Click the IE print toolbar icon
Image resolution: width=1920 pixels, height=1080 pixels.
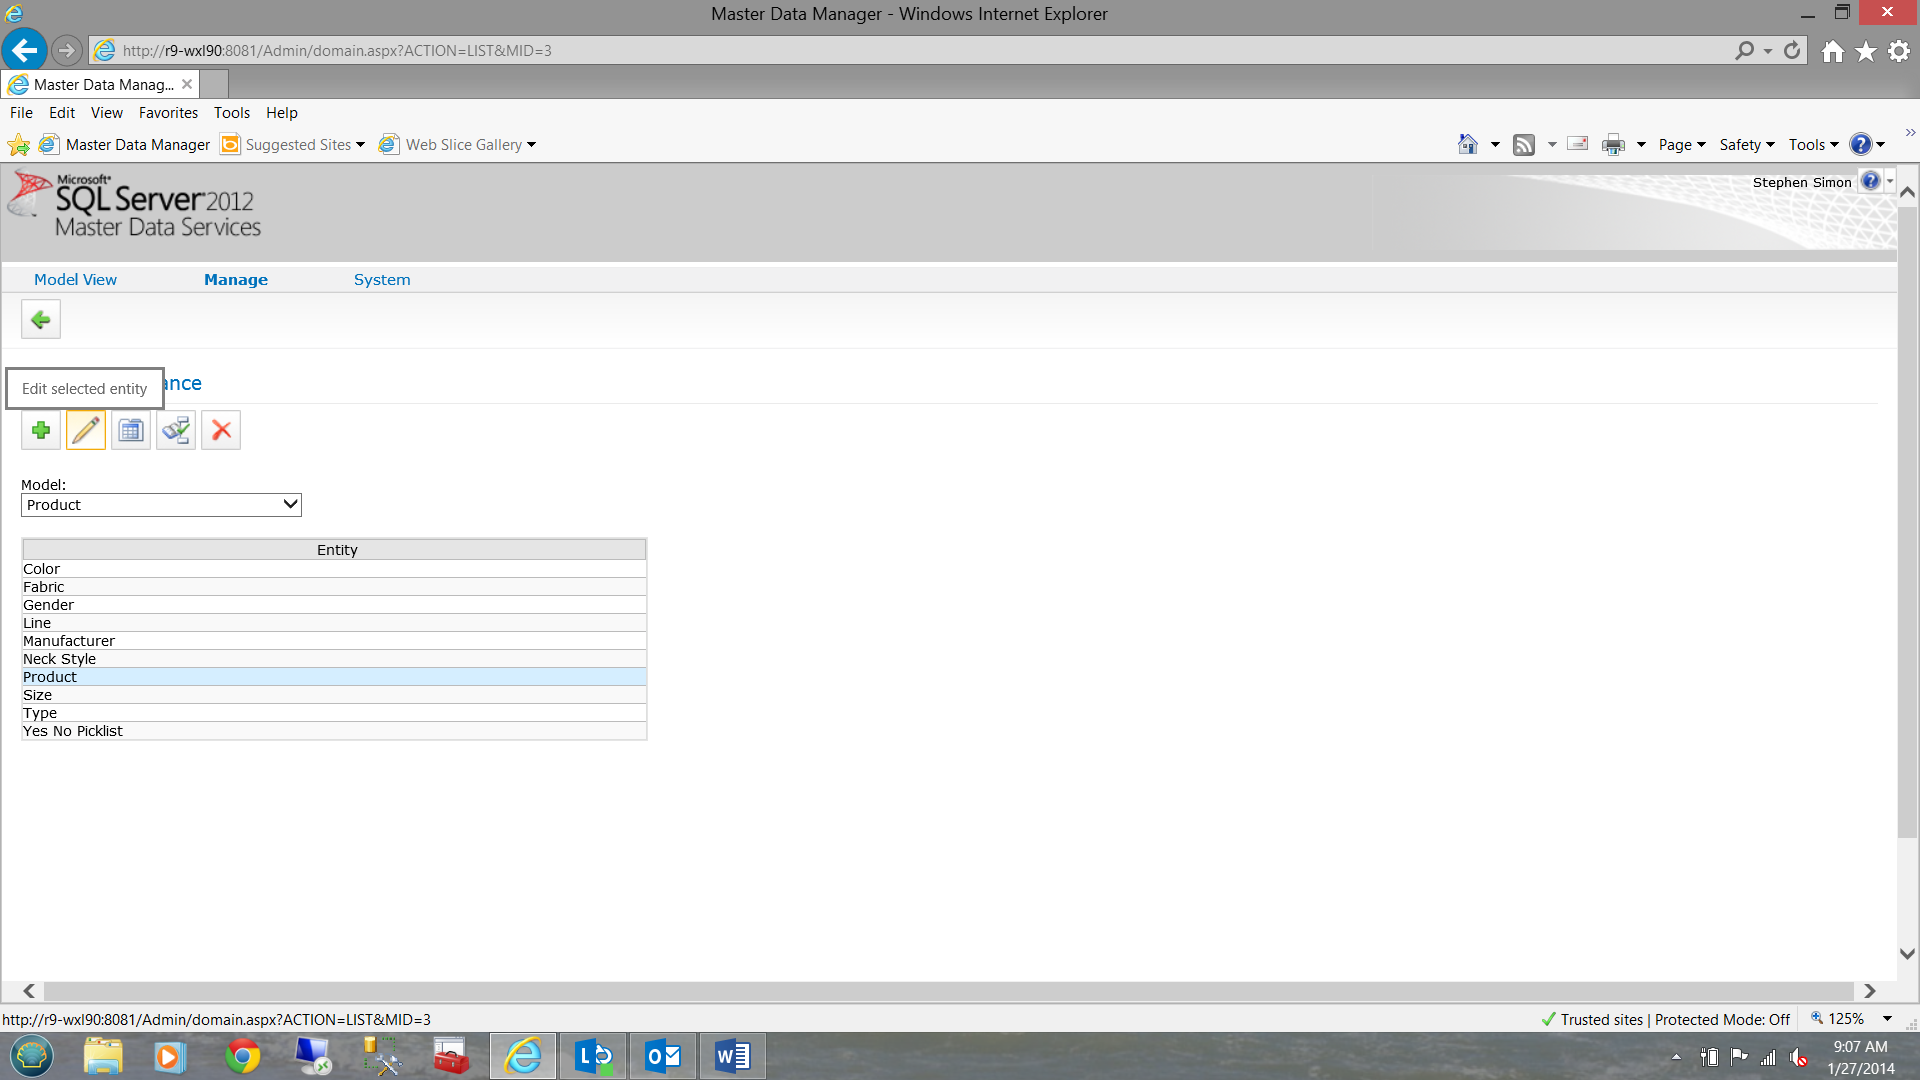(x=1613, y=145)
